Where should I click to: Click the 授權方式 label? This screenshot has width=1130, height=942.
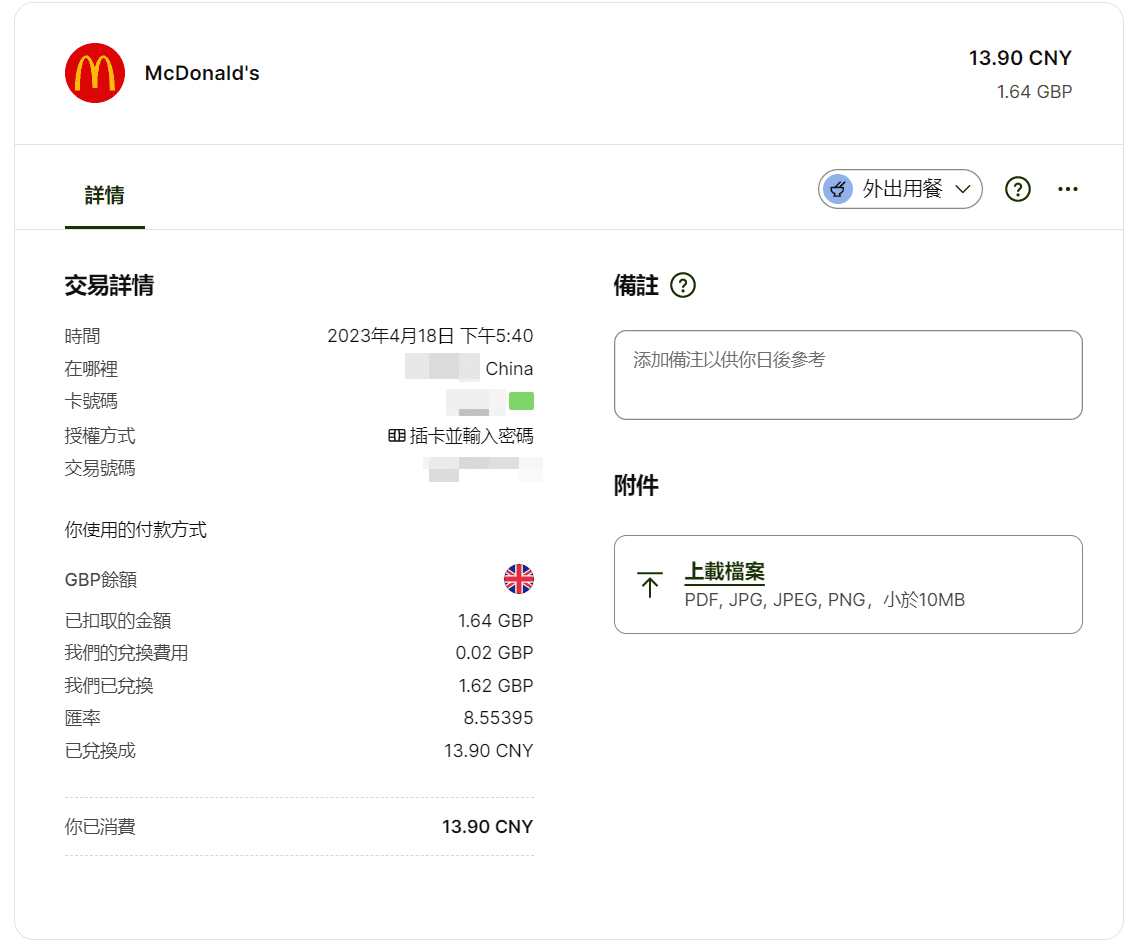pos(100,435)
